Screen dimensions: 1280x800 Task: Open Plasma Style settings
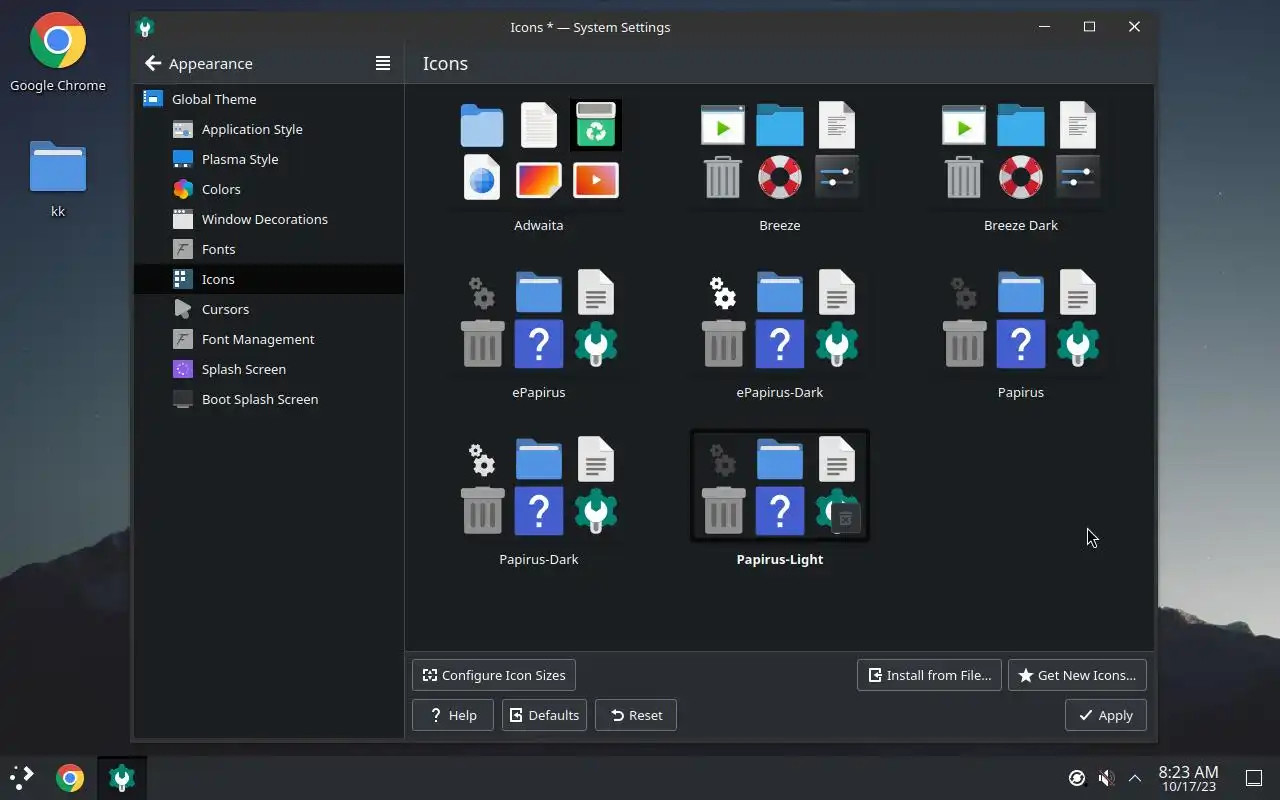[269, 159]
